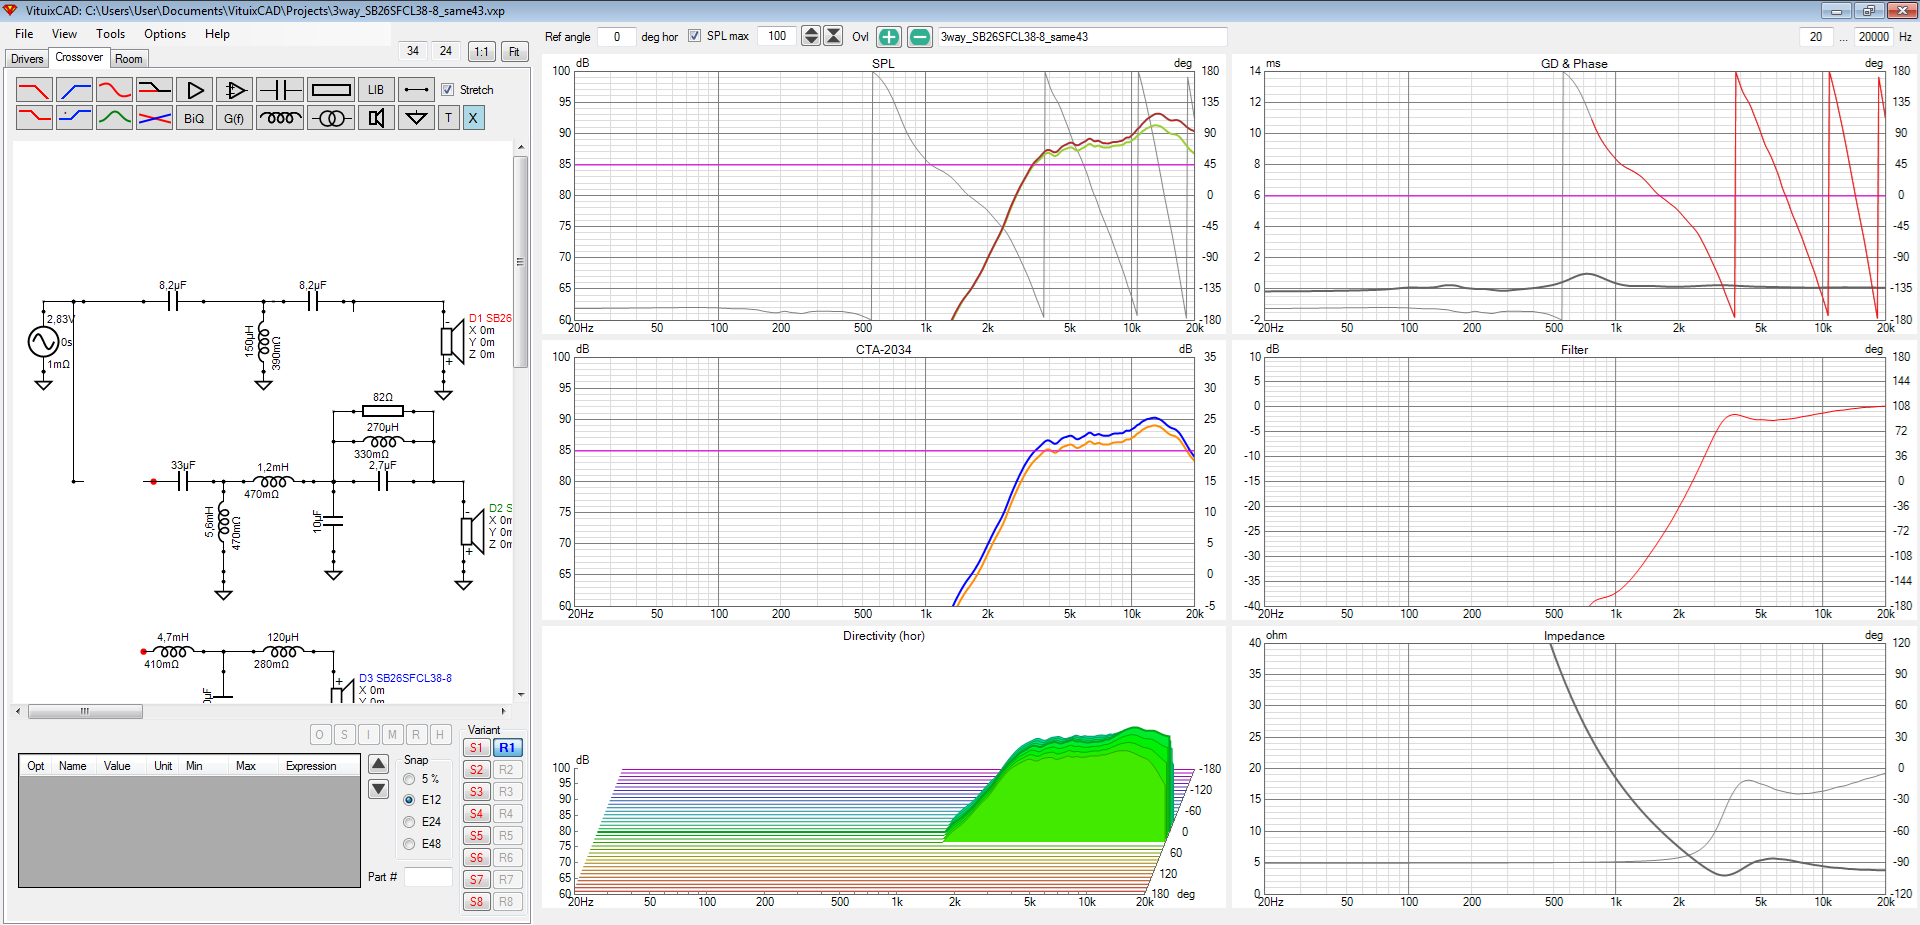Select the red low-pass filter block icon

(x=34, y=90)
